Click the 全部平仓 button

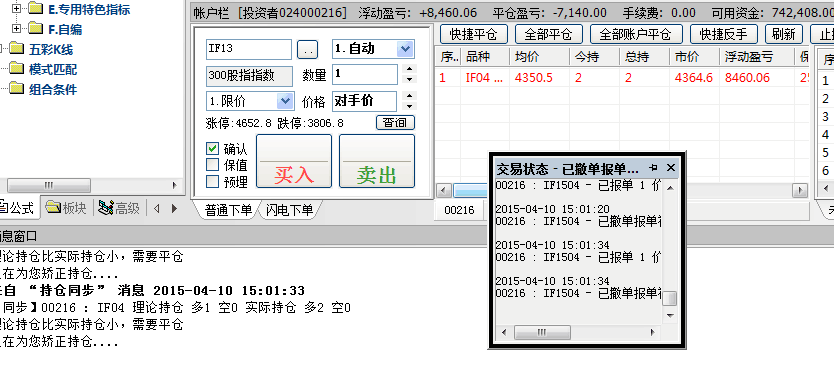[x=549, y=35]
